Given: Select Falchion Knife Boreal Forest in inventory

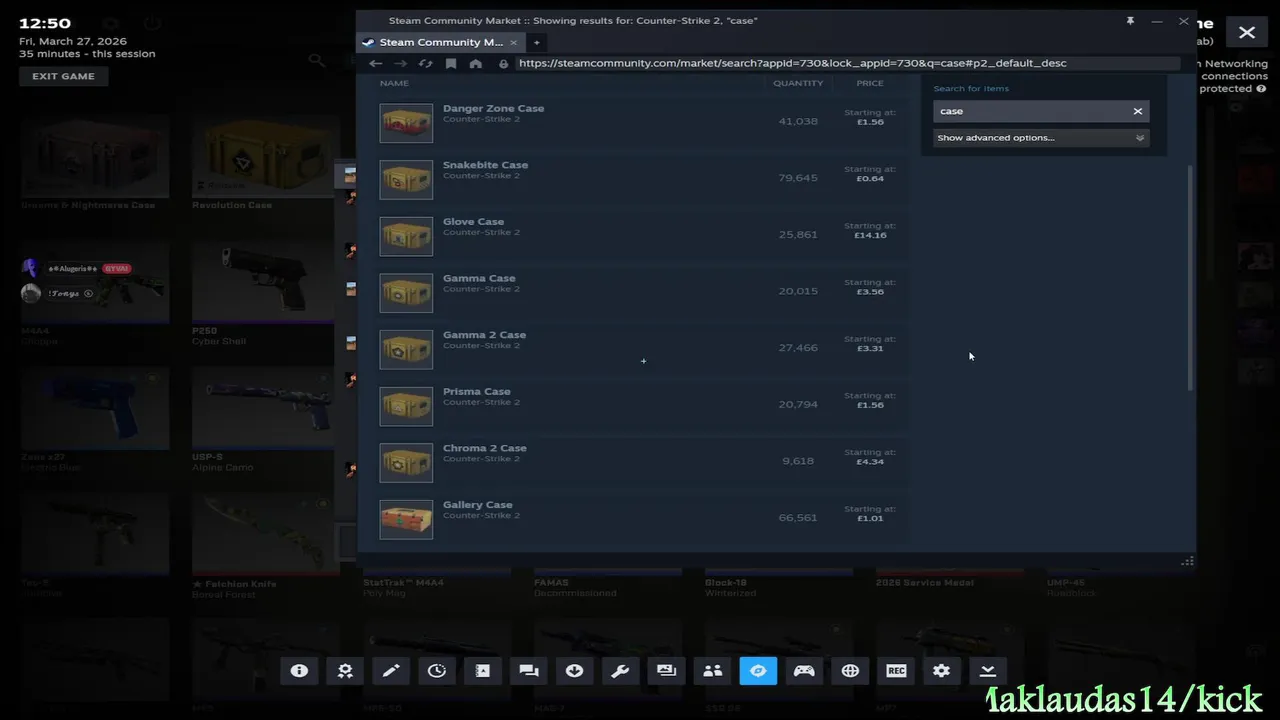Looking at the screenshot, I should (x=264, y=547).
